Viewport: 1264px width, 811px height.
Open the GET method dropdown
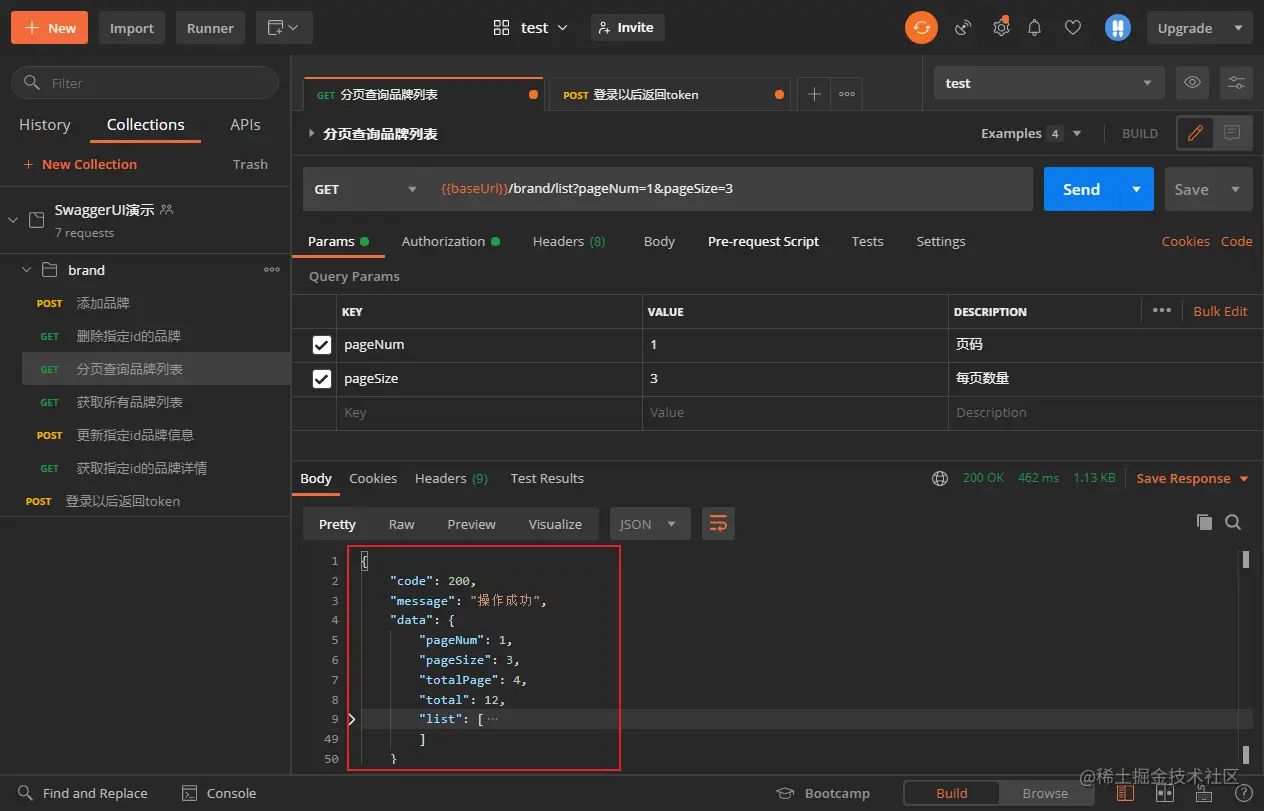click(x=366, y=189)
